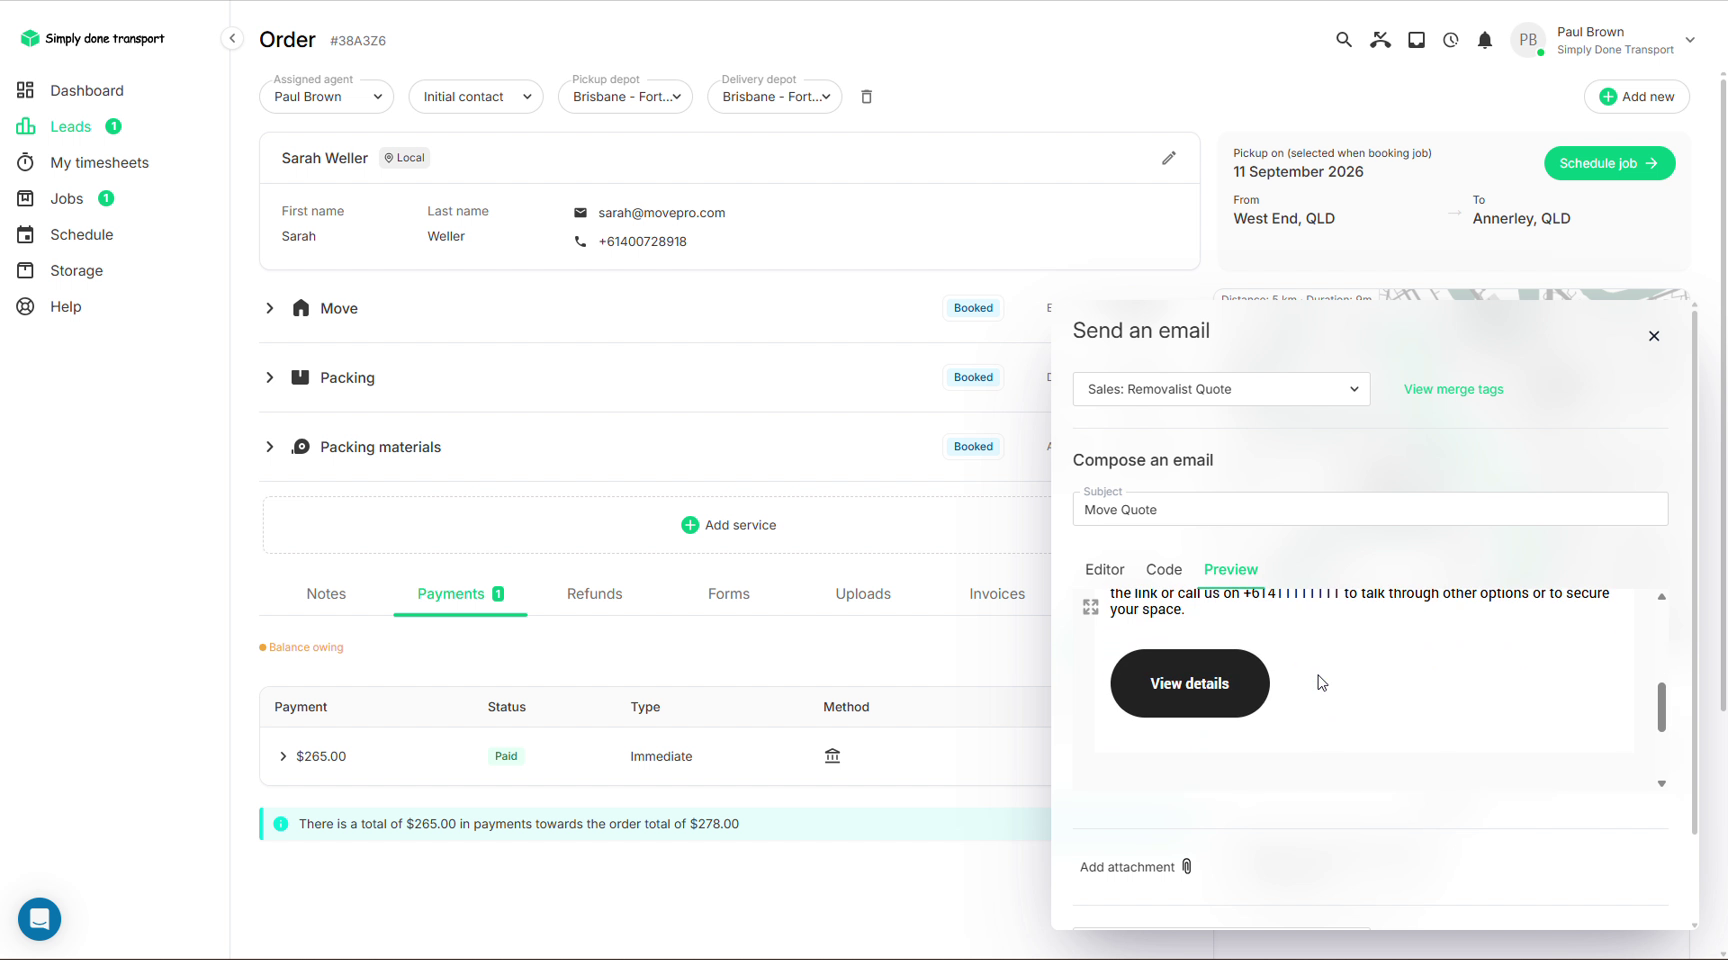Screen dimensions: 1728x960
Task: Open Pickup depot dropdown
Action: coord(625,97)
